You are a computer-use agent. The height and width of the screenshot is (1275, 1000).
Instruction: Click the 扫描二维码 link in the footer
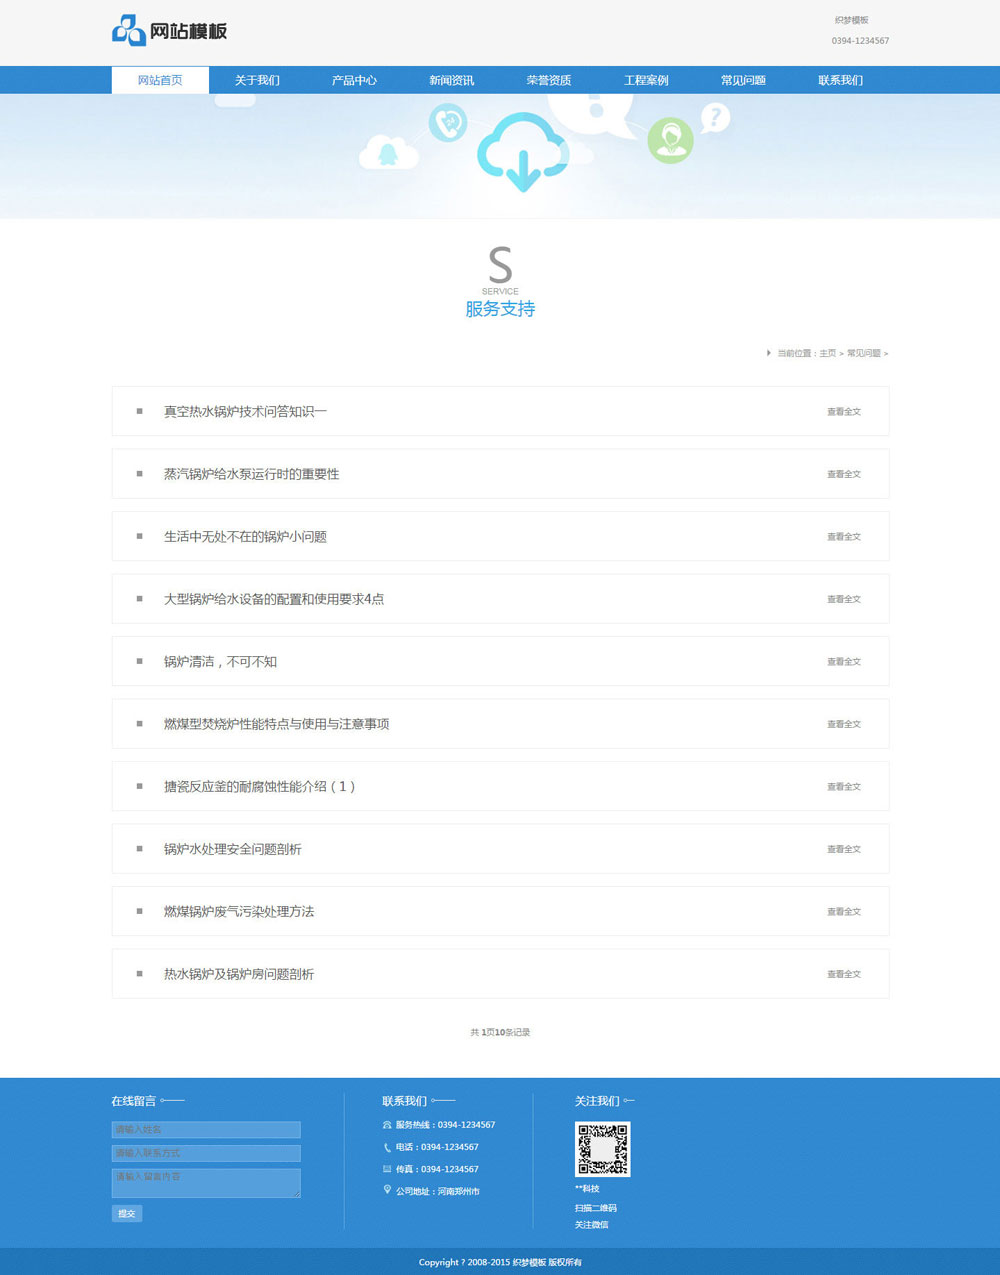tap(595, 1207)
